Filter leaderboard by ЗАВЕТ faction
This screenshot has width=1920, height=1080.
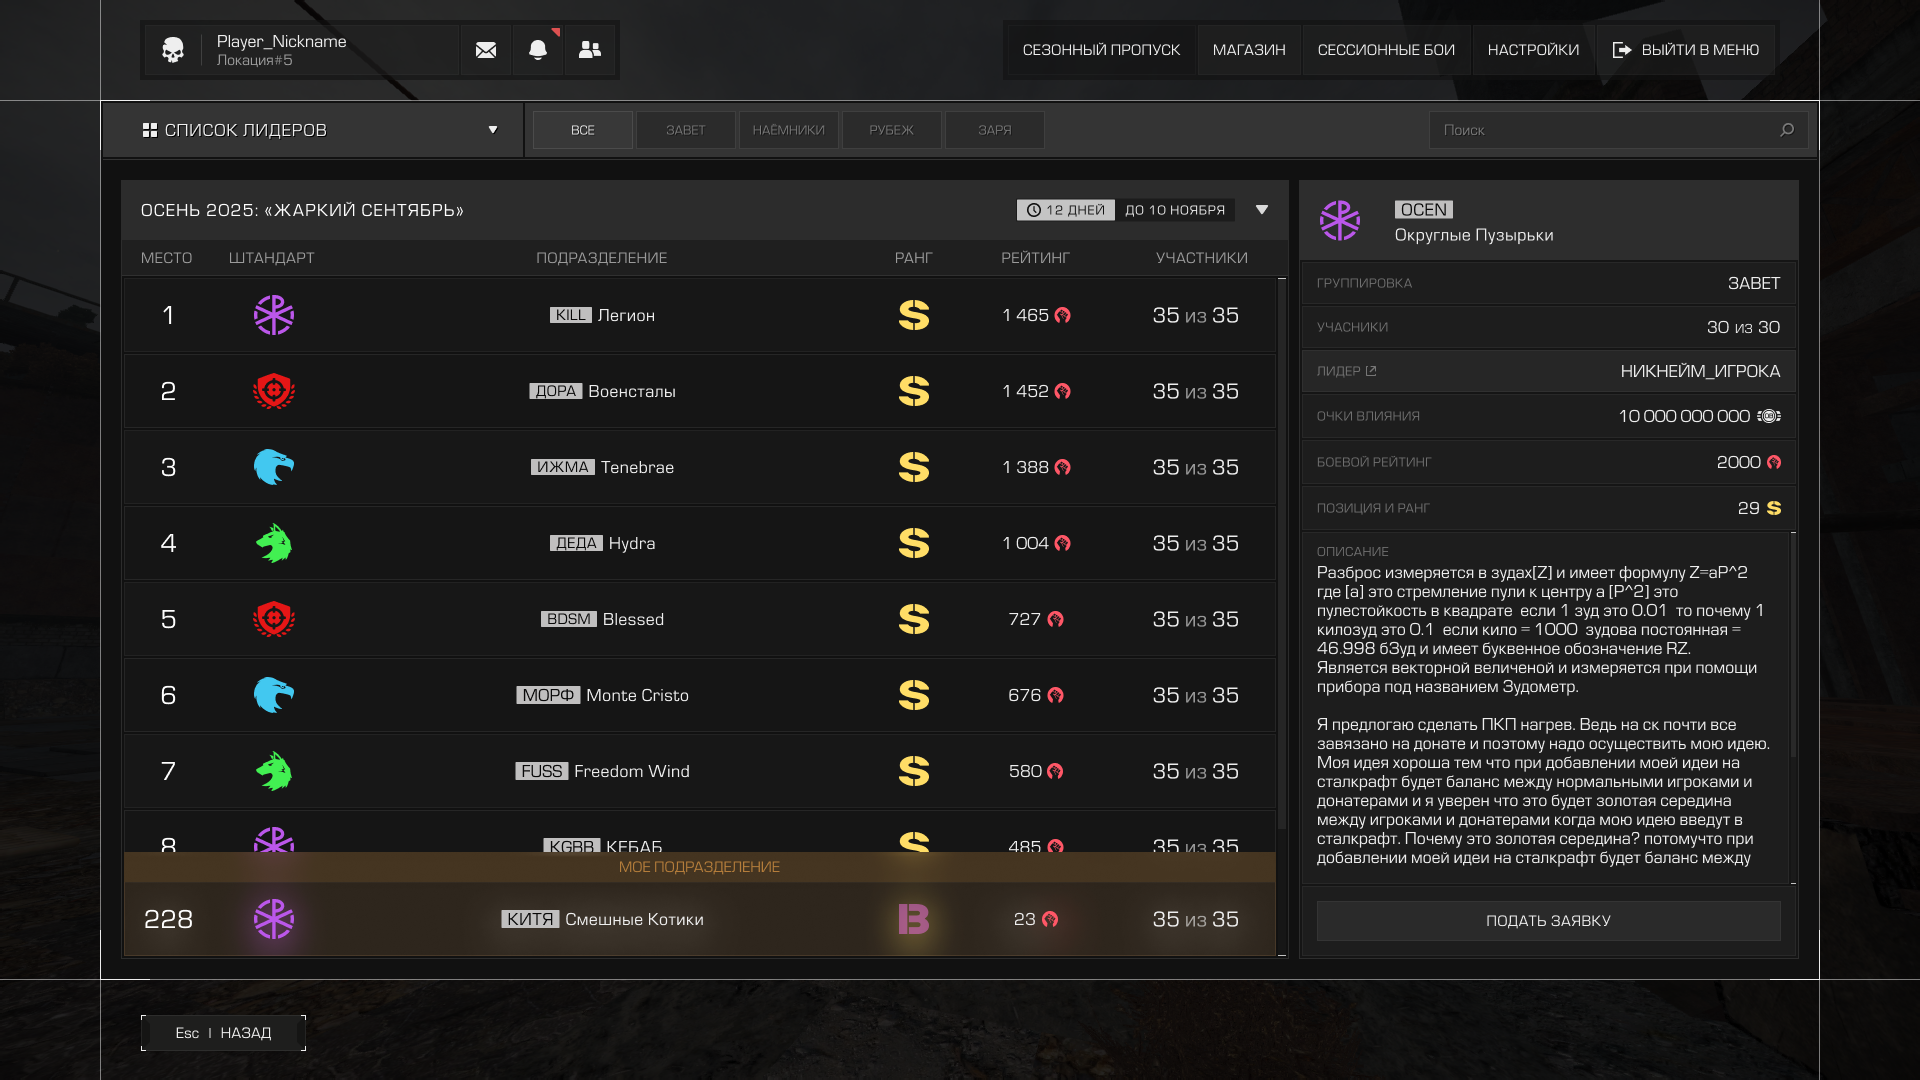pos(686,130)
